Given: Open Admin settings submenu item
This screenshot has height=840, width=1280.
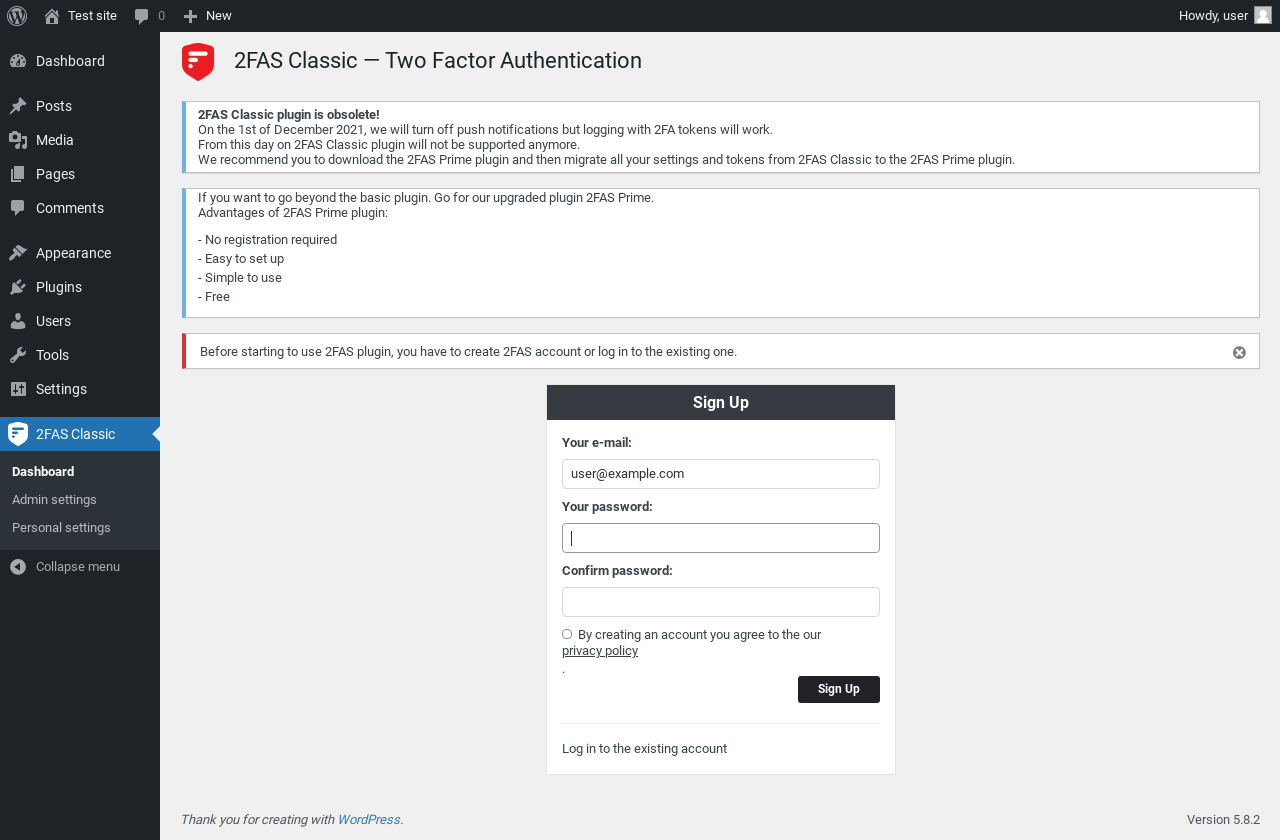Looking at the screenshot, I should pos(54,499).
